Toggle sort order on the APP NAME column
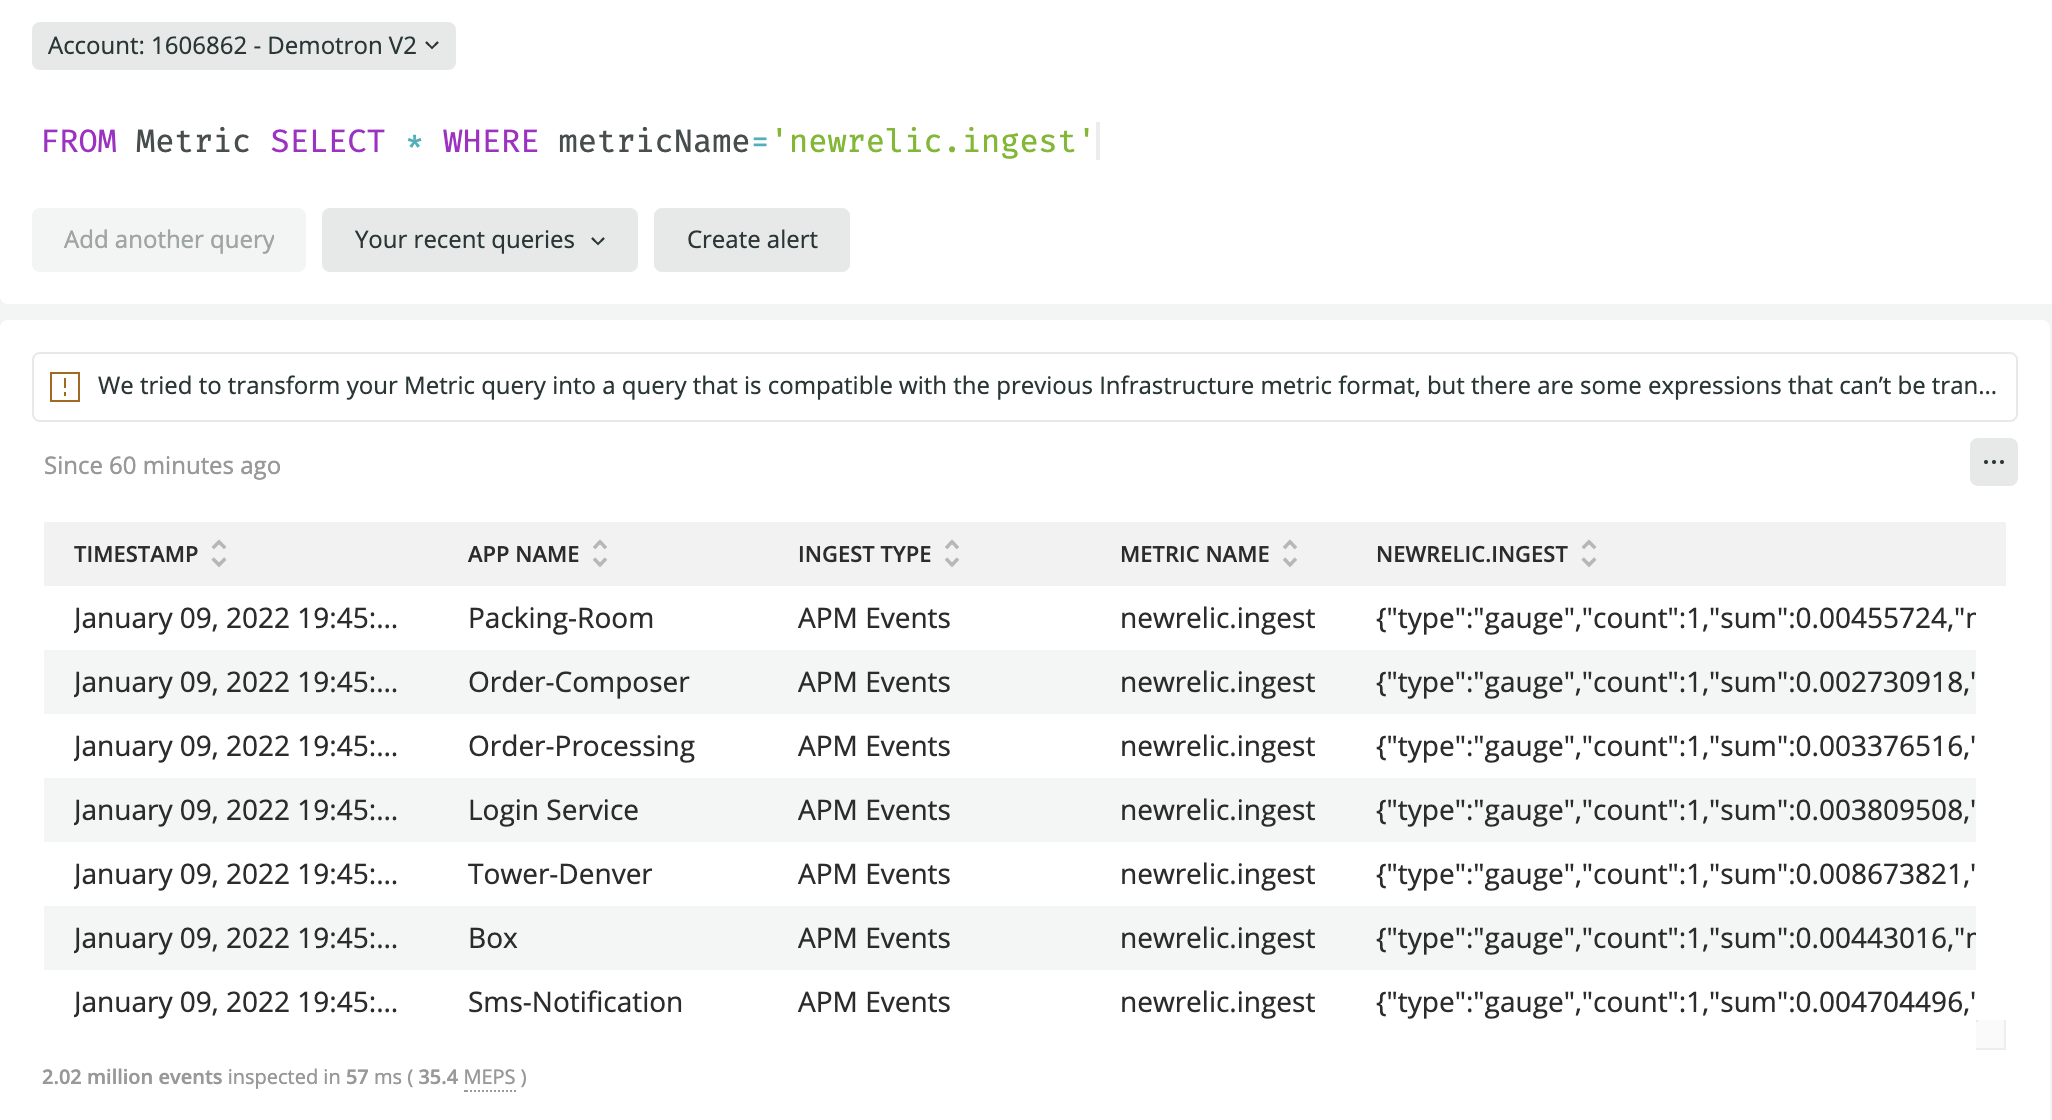The height and width of the screenshot is (1120, 2052). pos(599,553)
